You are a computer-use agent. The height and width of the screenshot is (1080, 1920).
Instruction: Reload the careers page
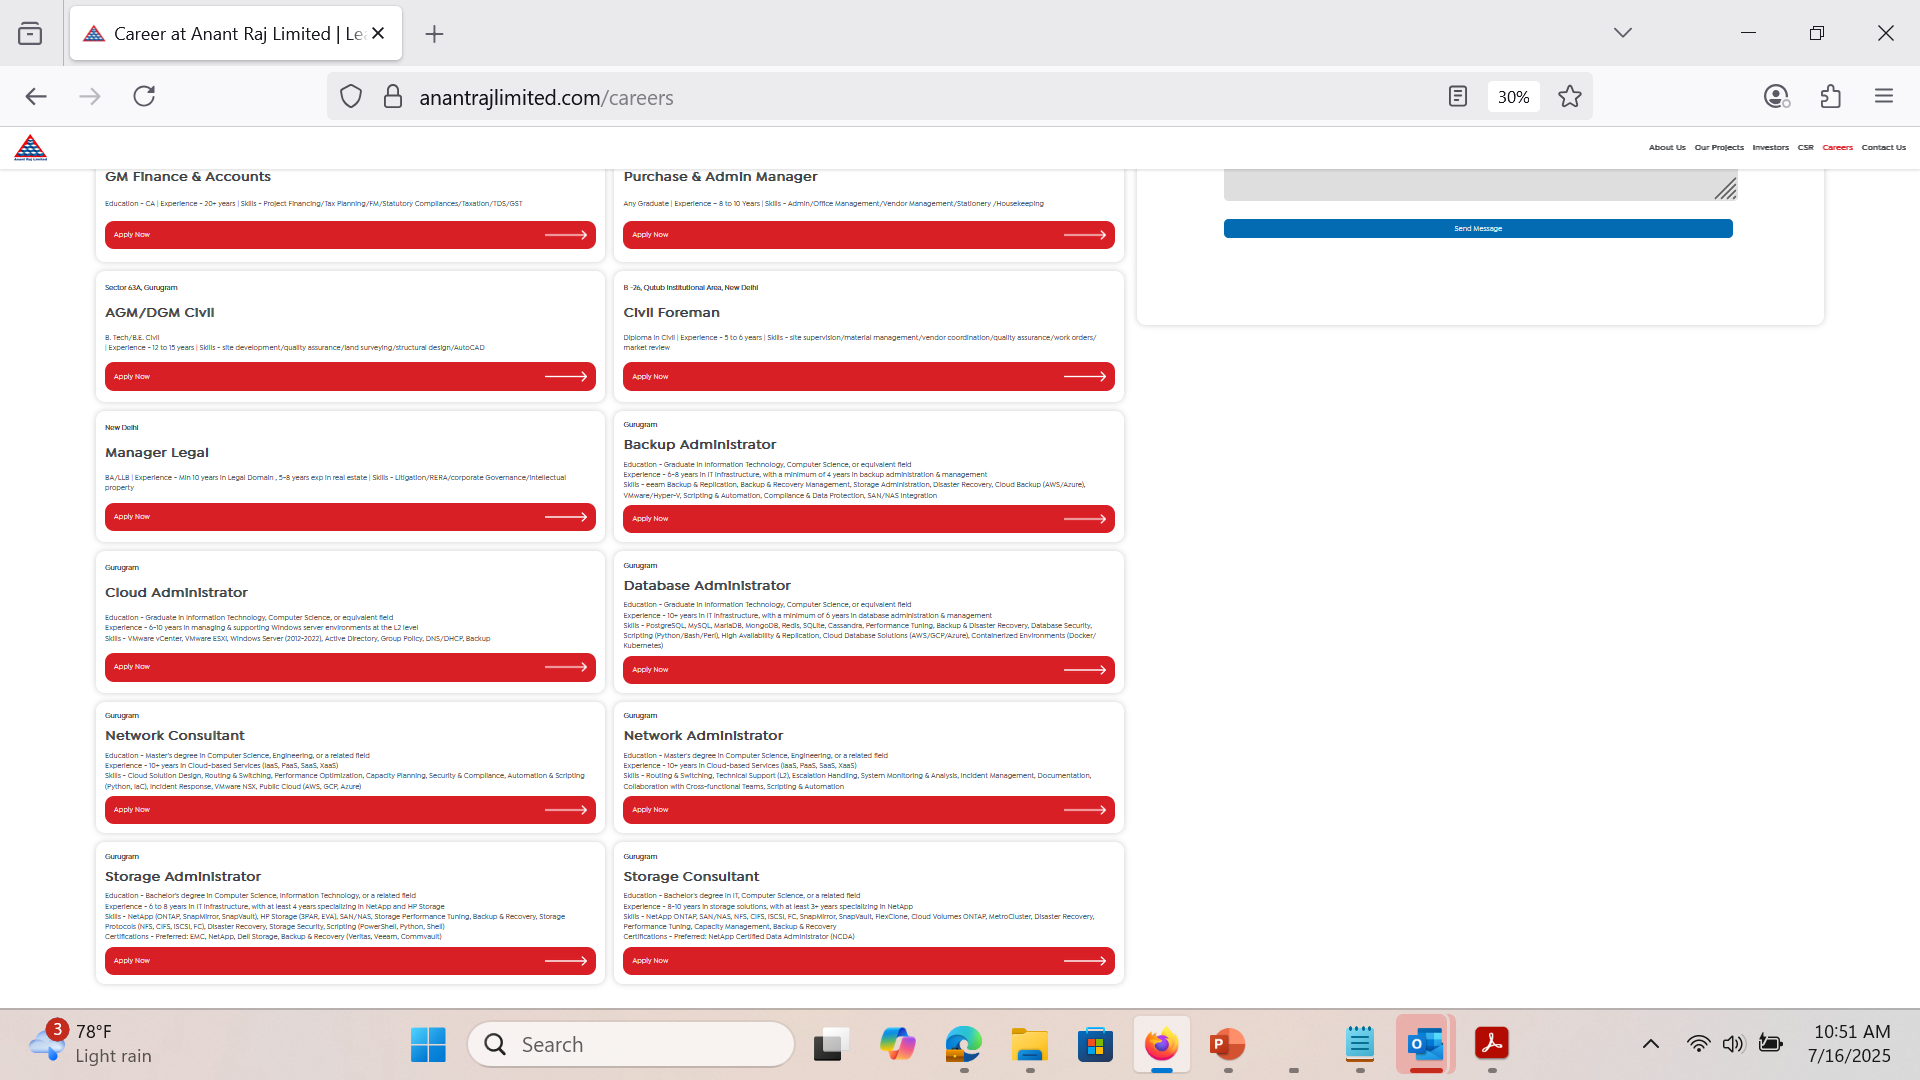[x=144, y=96]
